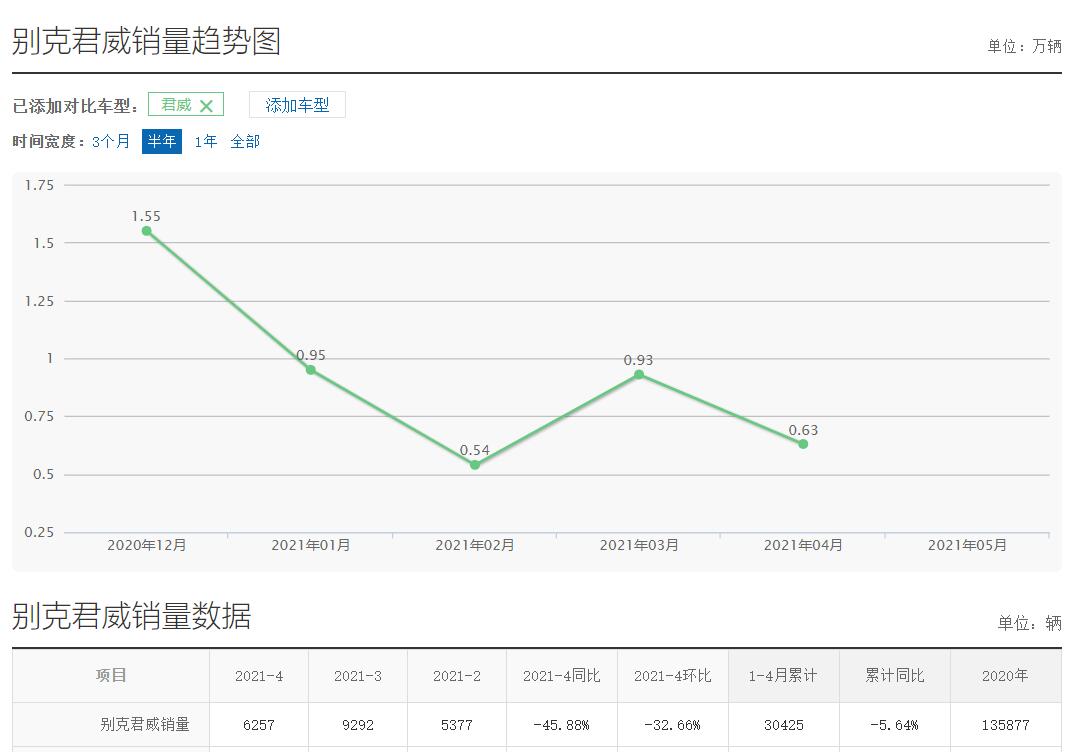Click the 0.54 data point for 2021年02月

pyautogui.click(x=475, y=465)
